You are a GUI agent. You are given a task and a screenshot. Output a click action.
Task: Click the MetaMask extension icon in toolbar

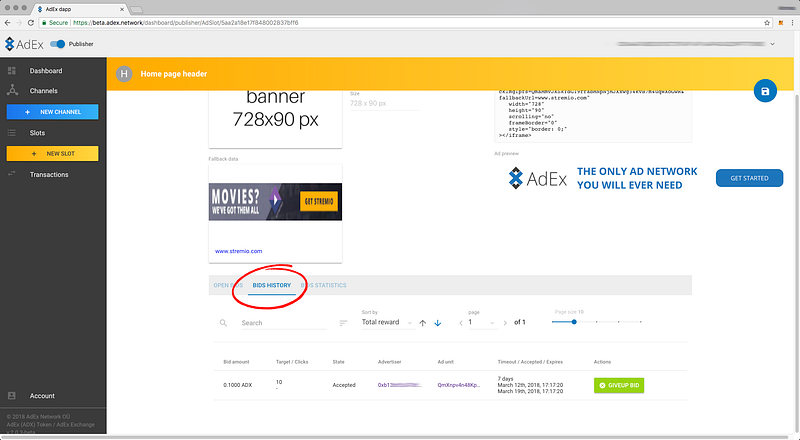tap(781, 22)
